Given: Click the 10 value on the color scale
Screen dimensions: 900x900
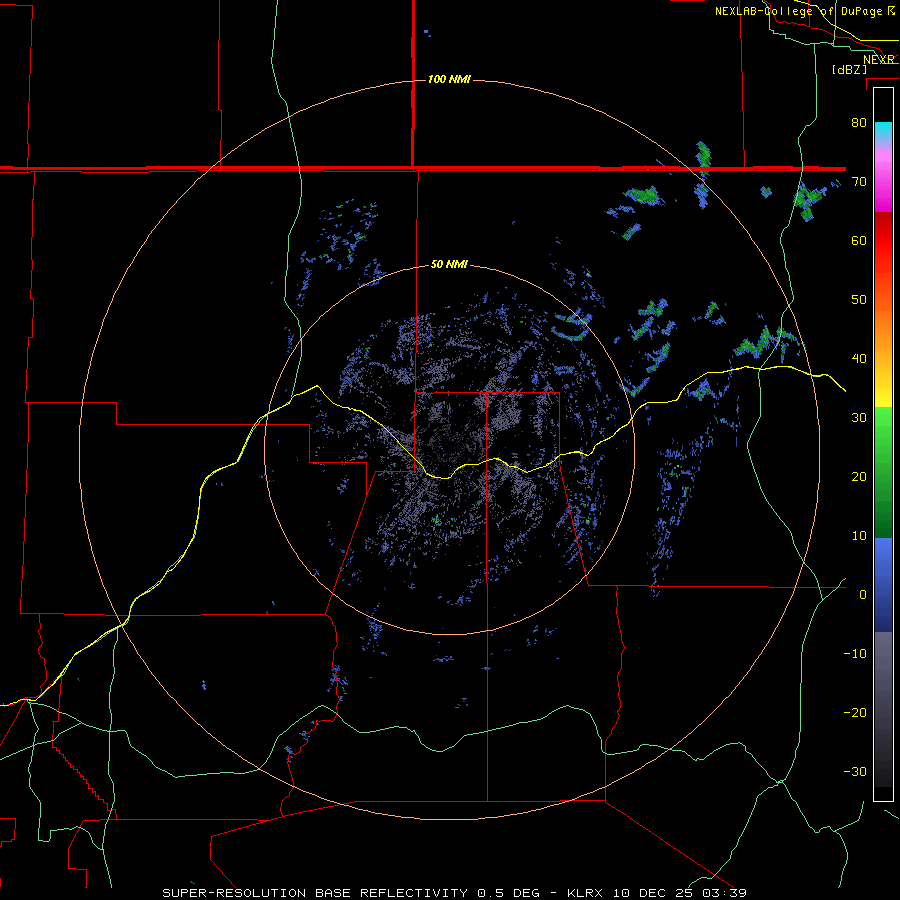Looking at the screenshot, I should click(859, 536).
